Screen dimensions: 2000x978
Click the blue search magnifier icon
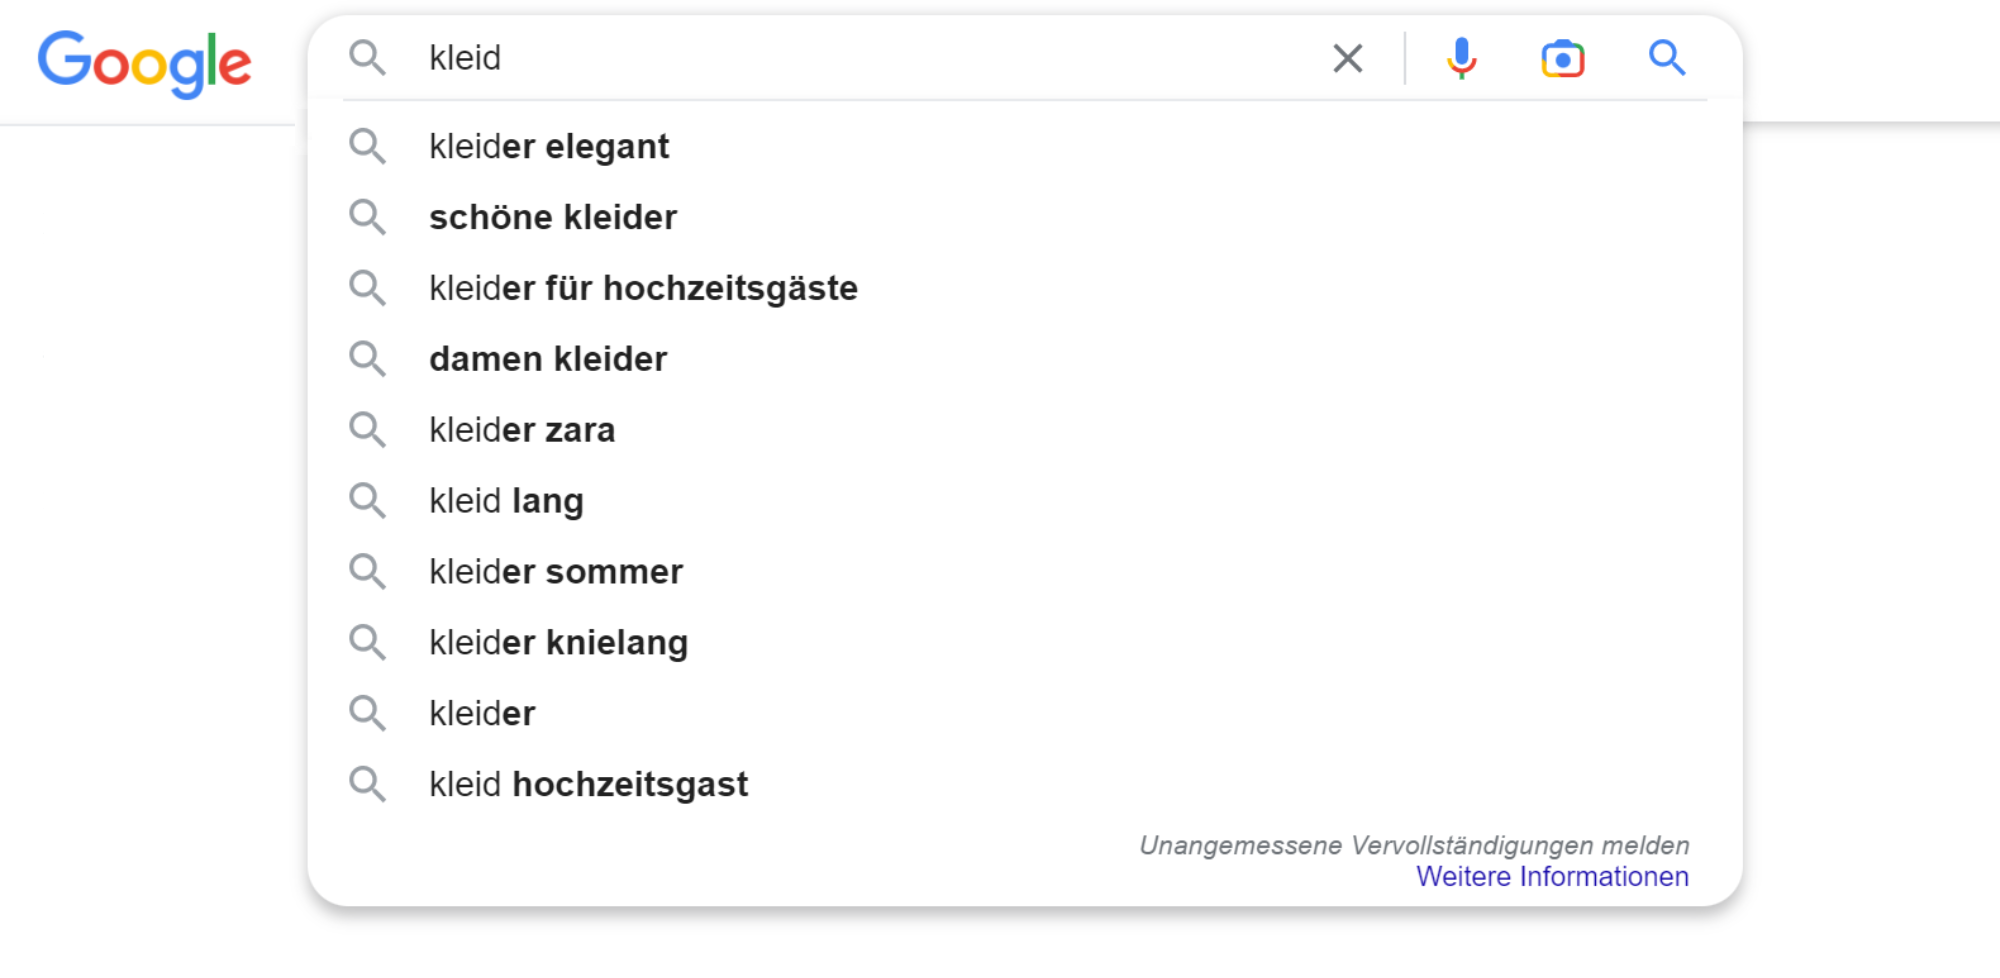pos(1667,59)
